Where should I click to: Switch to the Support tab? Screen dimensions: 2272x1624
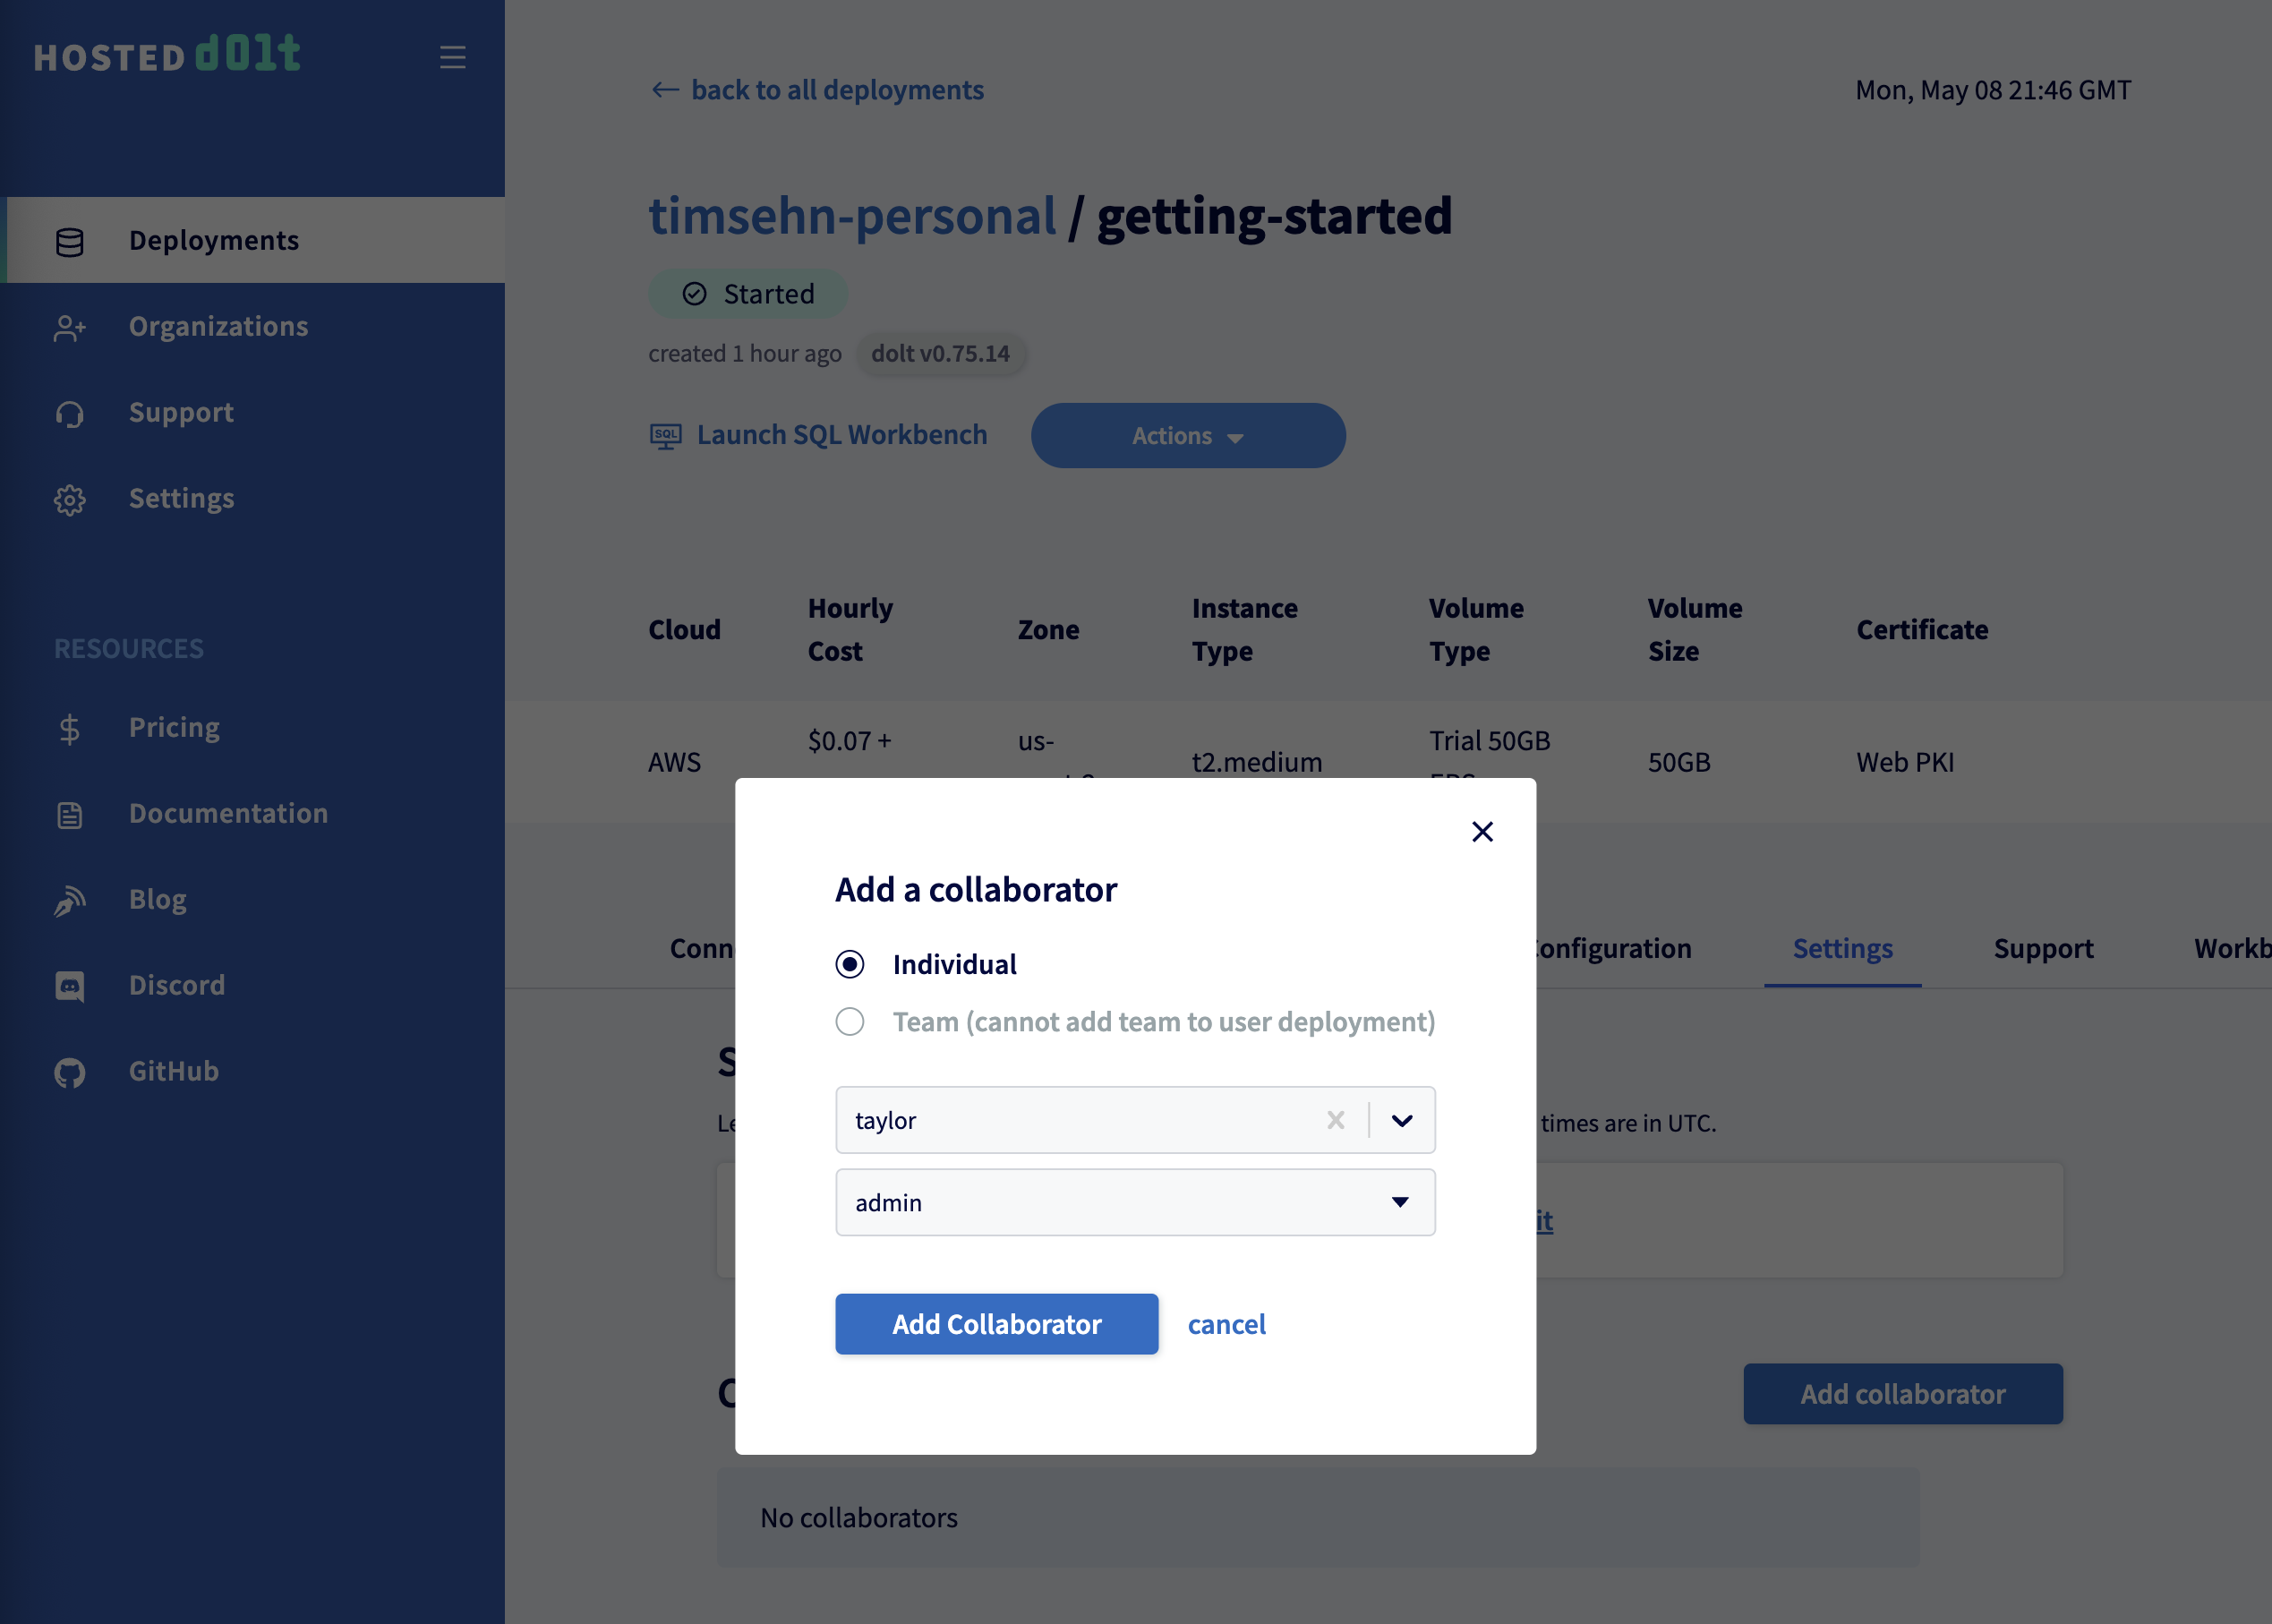(x=2043, y=948)
